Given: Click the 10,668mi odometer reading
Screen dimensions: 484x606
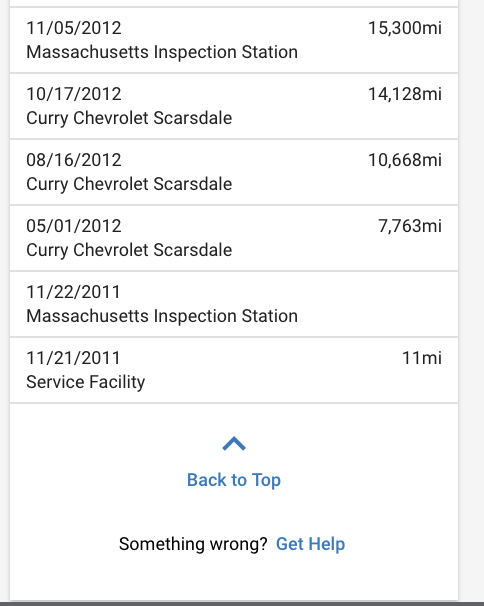Looking at the screenshot, I should pos(405,160).
